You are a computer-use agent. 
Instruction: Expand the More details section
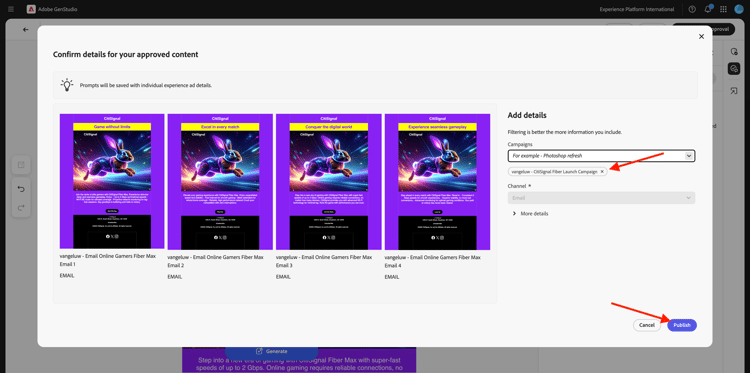(530, 213)
